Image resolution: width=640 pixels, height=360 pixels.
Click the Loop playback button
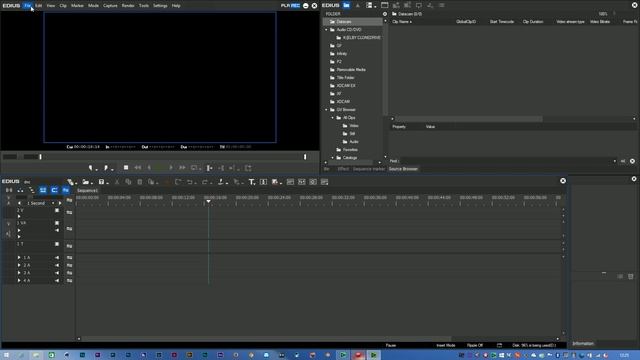click(x=194, y=168)
